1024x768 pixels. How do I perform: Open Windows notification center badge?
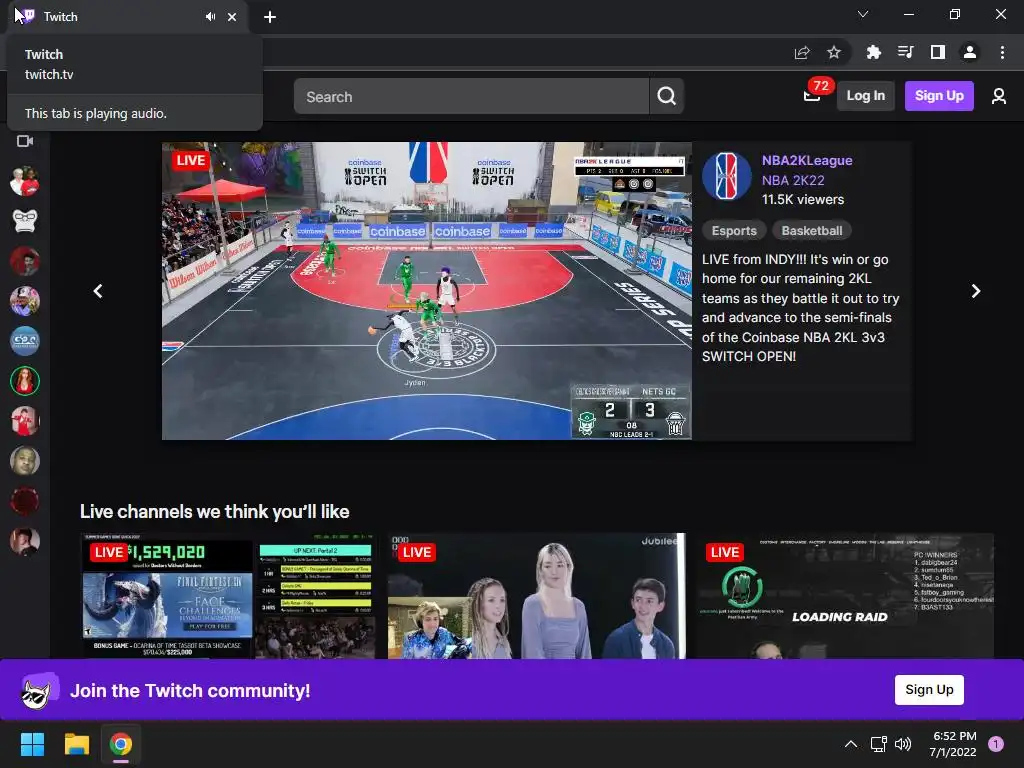point(996,744)
